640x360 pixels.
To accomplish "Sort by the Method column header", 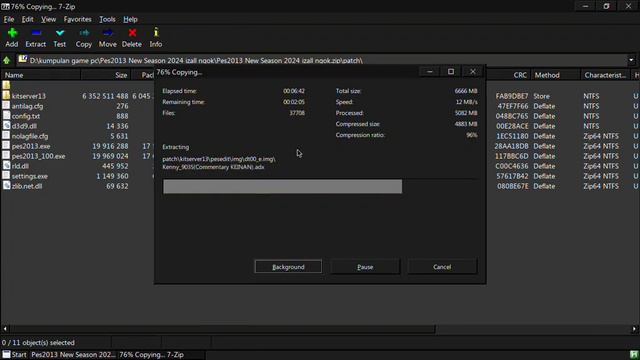I will (556, 75).
